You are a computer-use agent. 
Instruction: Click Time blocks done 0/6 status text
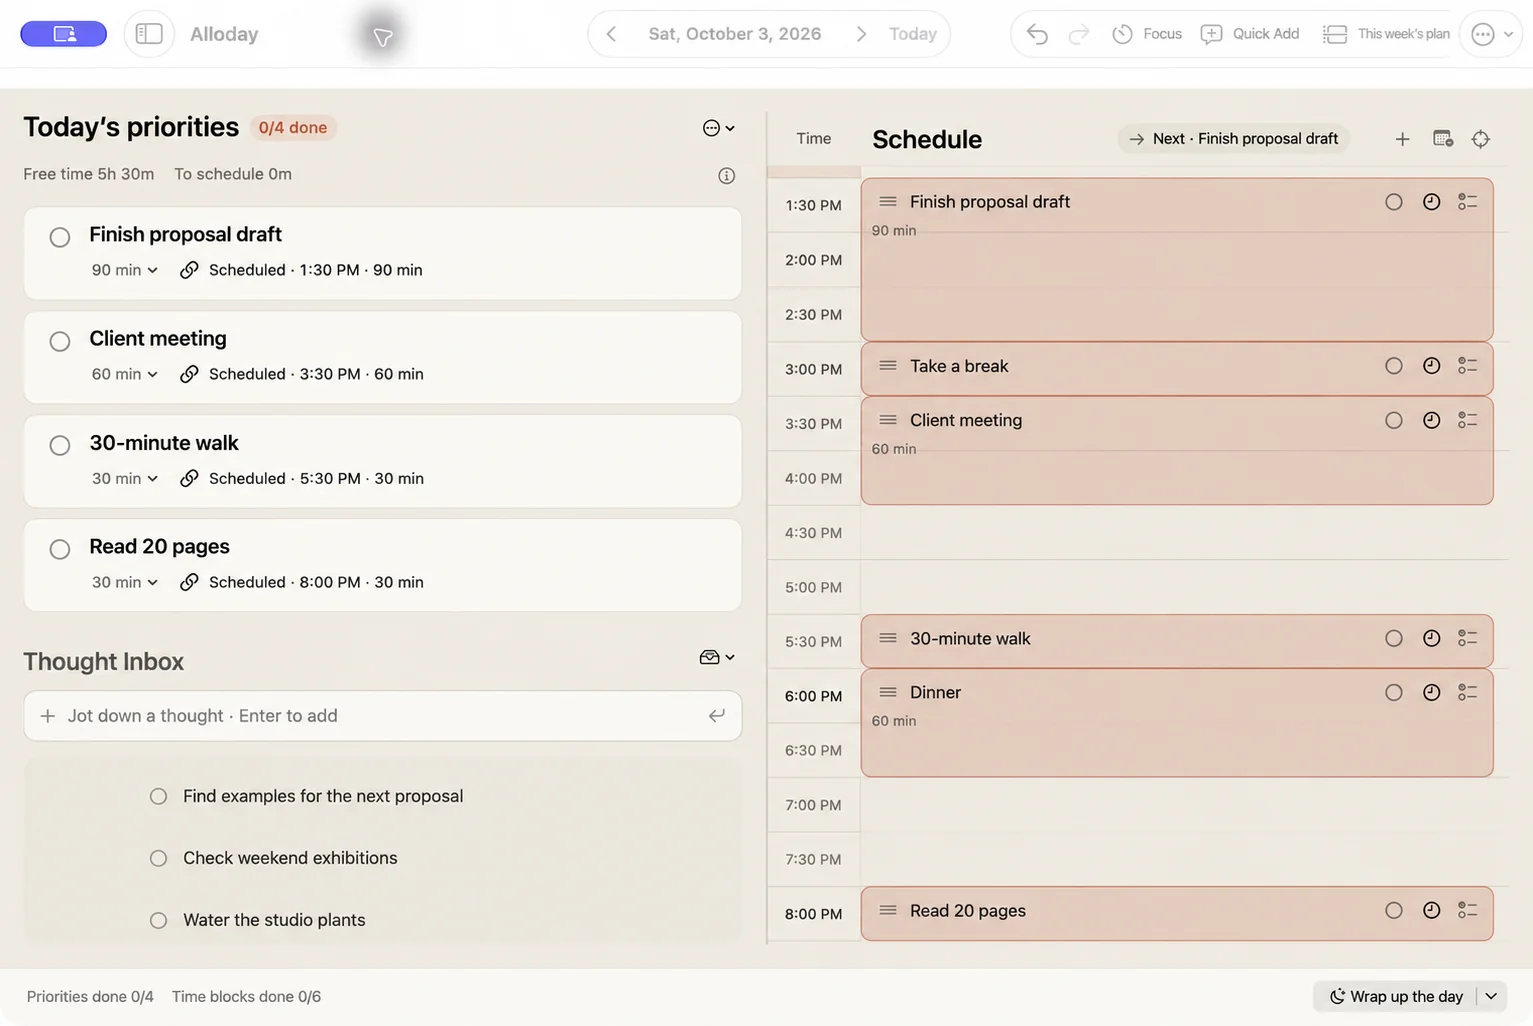(246, 997)
